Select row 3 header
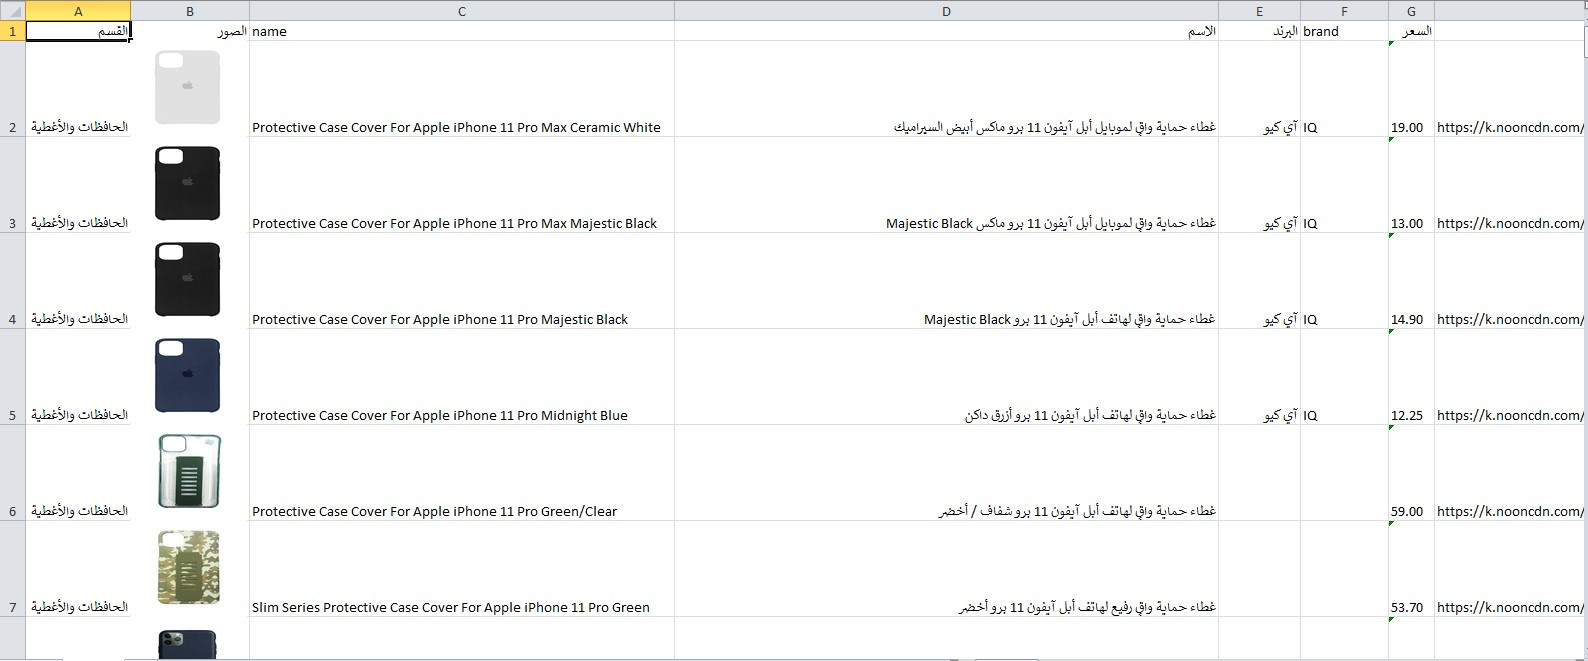This screenshot has height=661, width=1588. coord(12,185)
